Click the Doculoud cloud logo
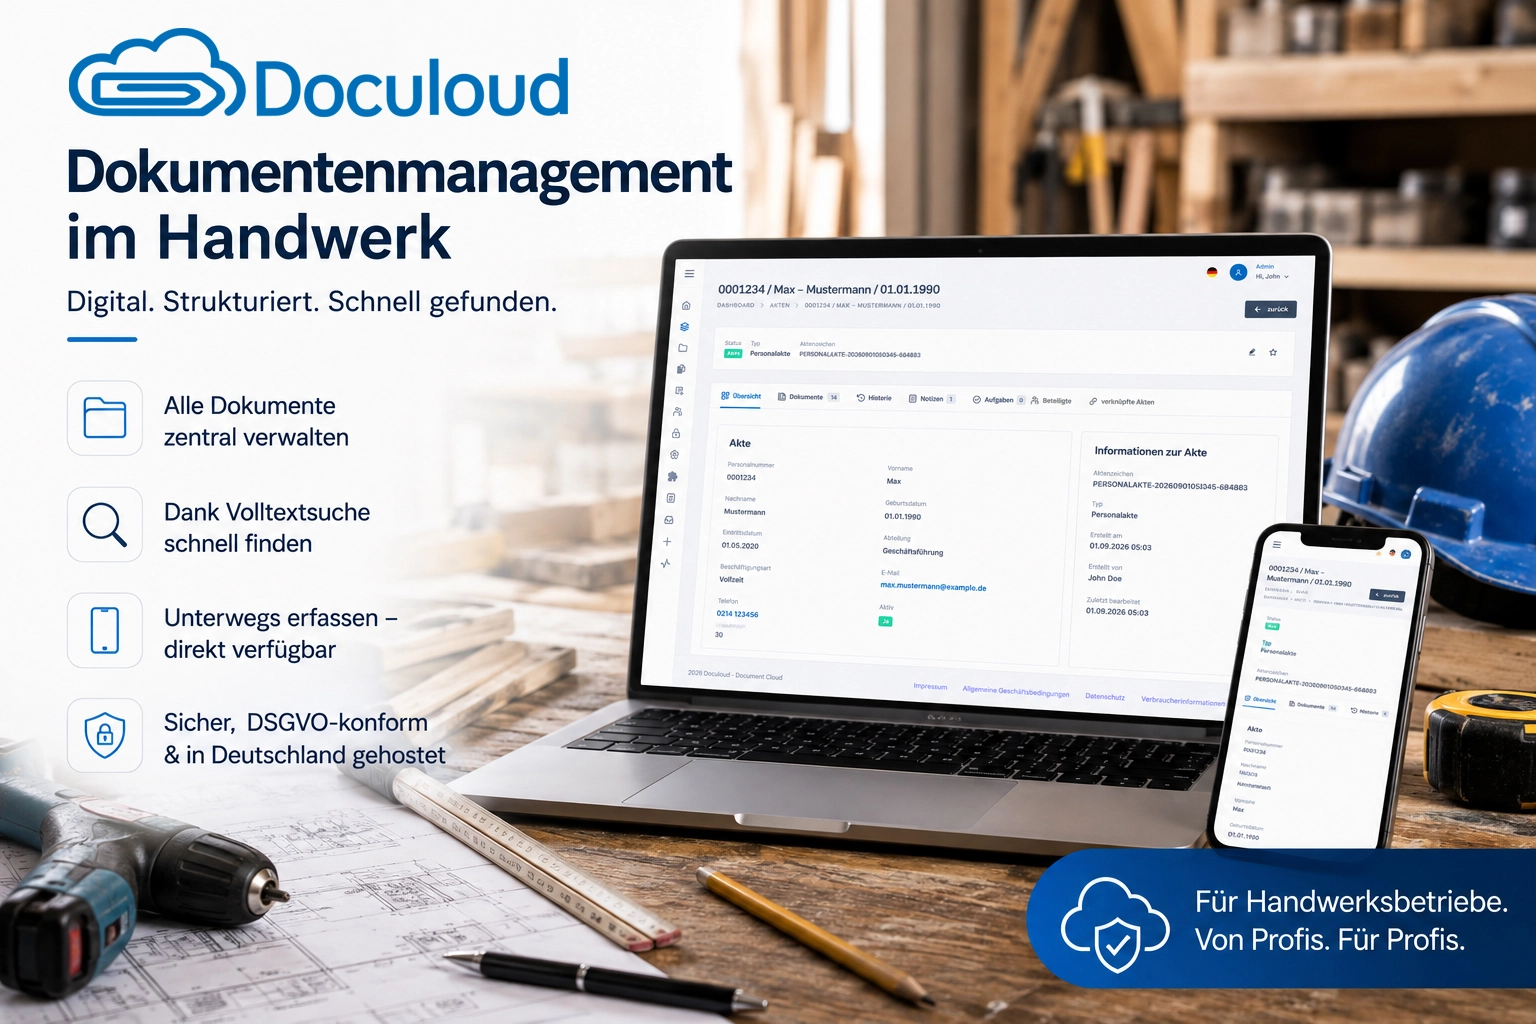This screenshot has width=1536, height=1024. click(156, 74)
